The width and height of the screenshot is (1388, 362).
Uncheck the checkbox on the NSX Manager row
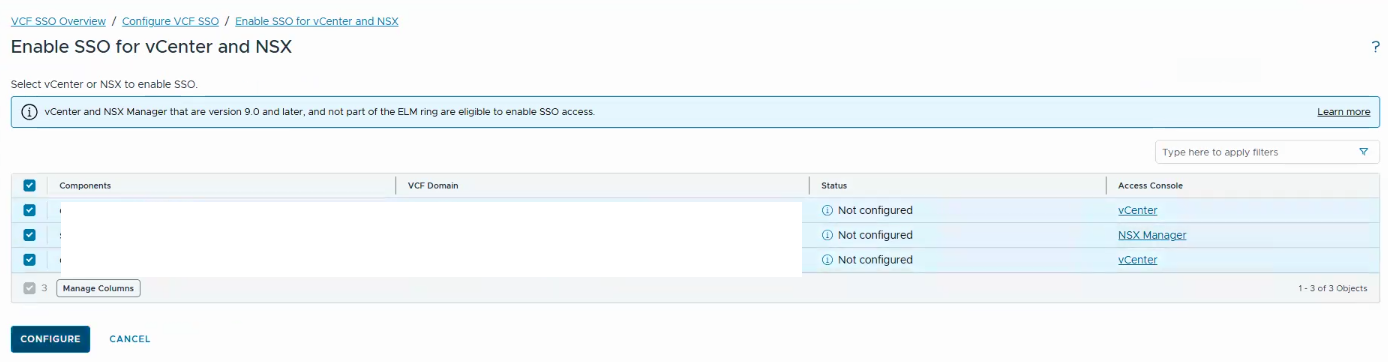point(29,235)
